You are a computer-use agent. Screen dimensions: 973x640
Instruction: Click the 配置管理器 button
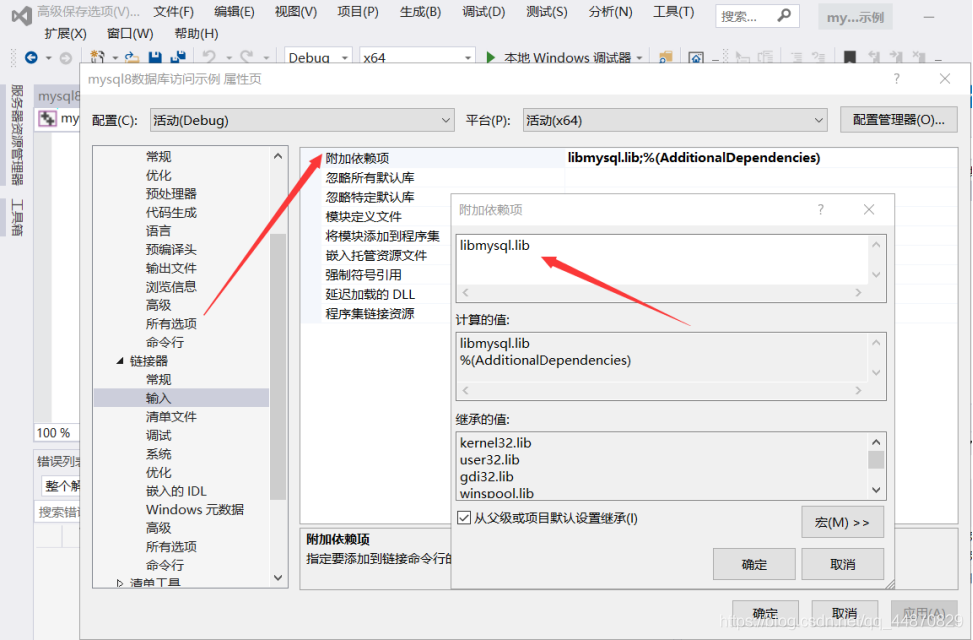[x=898, y=120]
